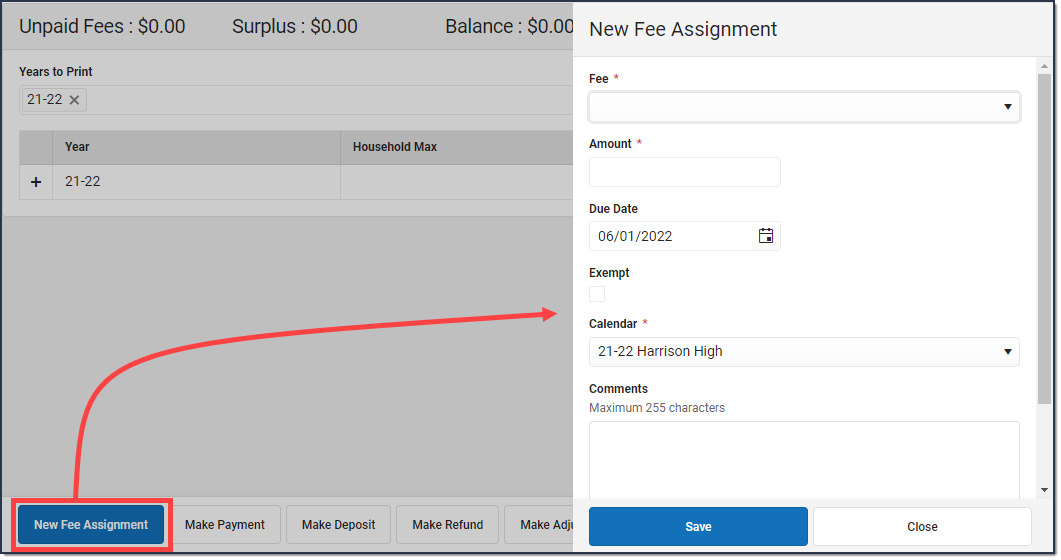Image resolution: width=1061 pixels, height=560 pixels.
Task: Open the Calendar dropdown showing 21-22 Harrison High
Action: click(x=804, y=352)
